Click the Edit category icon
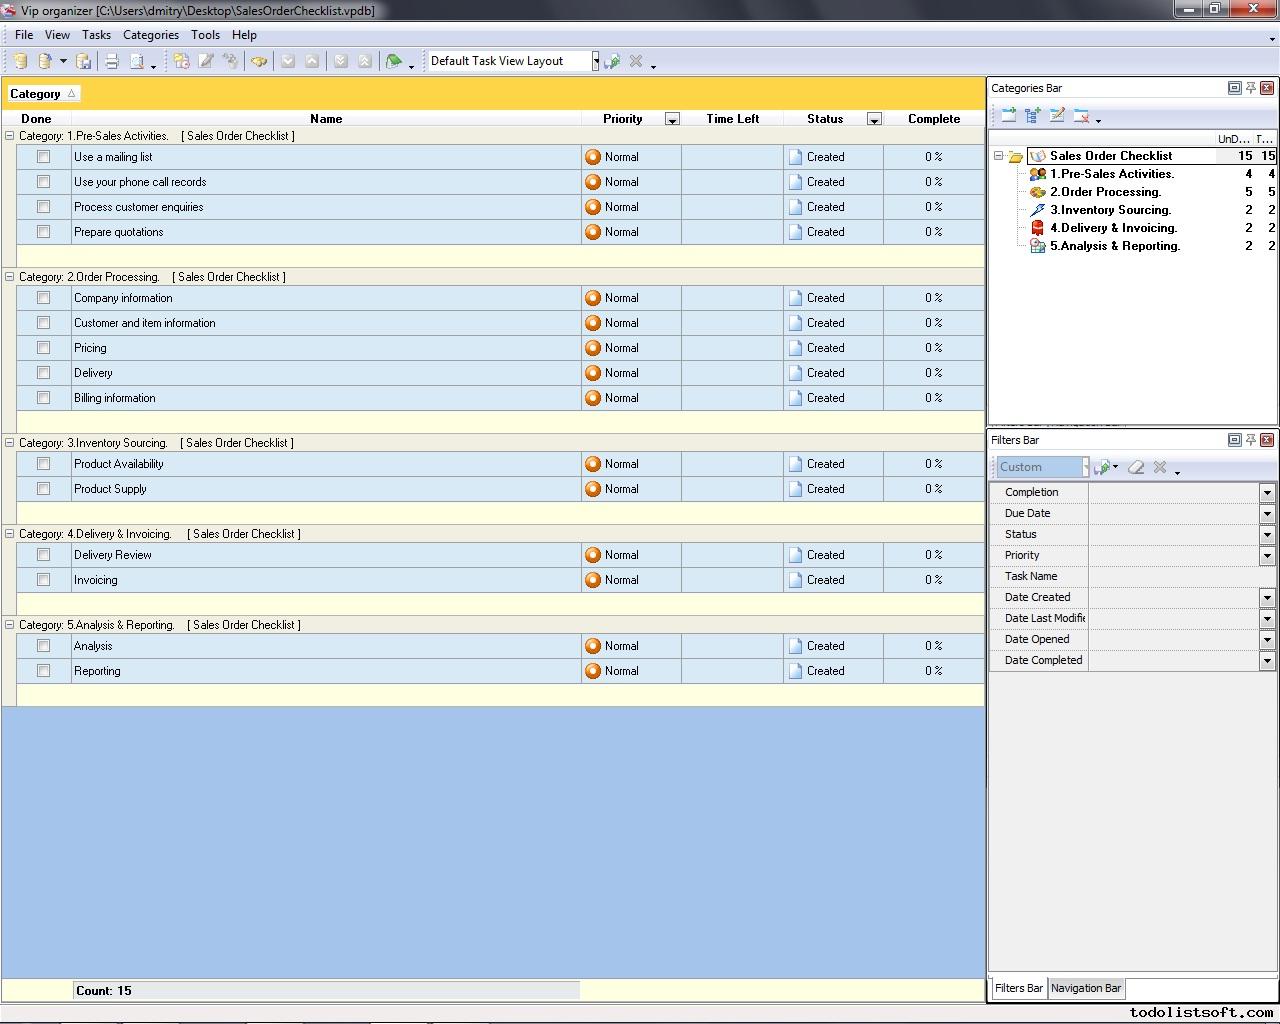The width and height of the screenshot is (1280, 1024). click(x=1057, y=116)
